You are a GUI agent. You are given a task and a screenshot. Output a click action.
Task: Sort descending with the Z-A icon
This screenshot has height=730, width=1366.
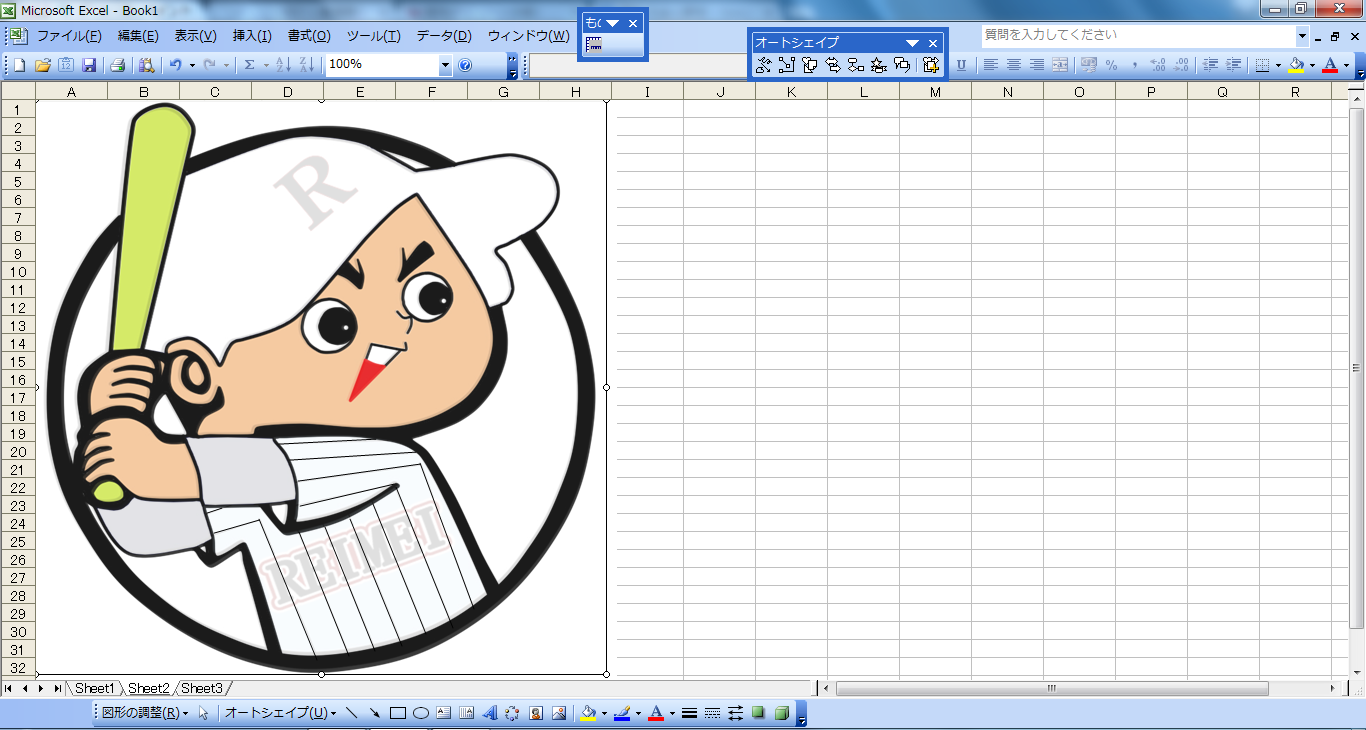click(306, 65)
